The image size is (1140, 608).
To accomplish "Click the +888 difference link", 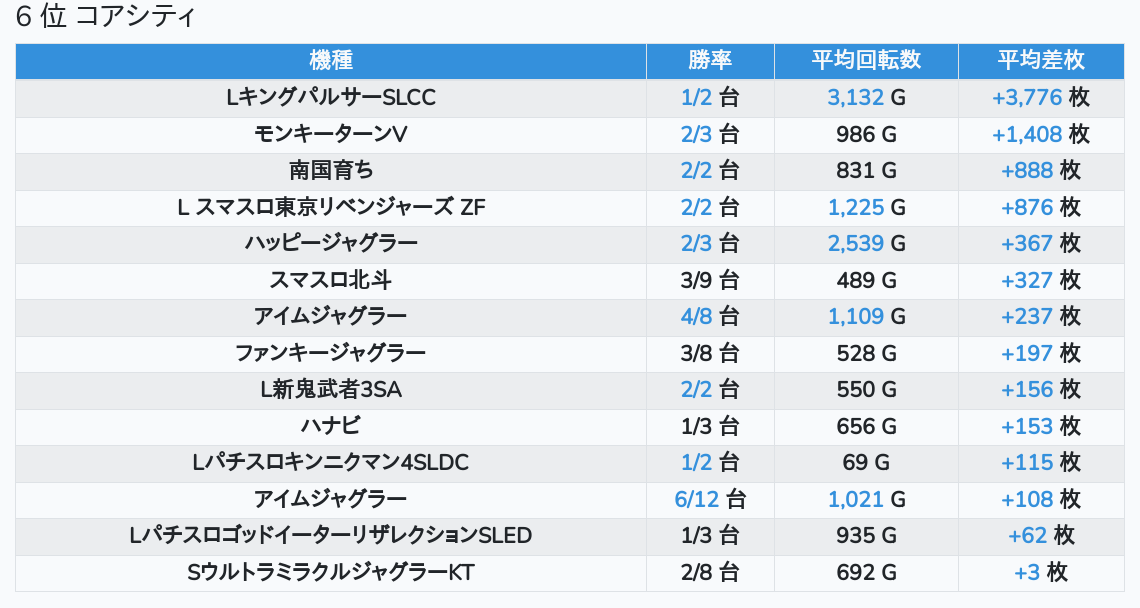I will pyautogui.click(x=1027, y=171).
